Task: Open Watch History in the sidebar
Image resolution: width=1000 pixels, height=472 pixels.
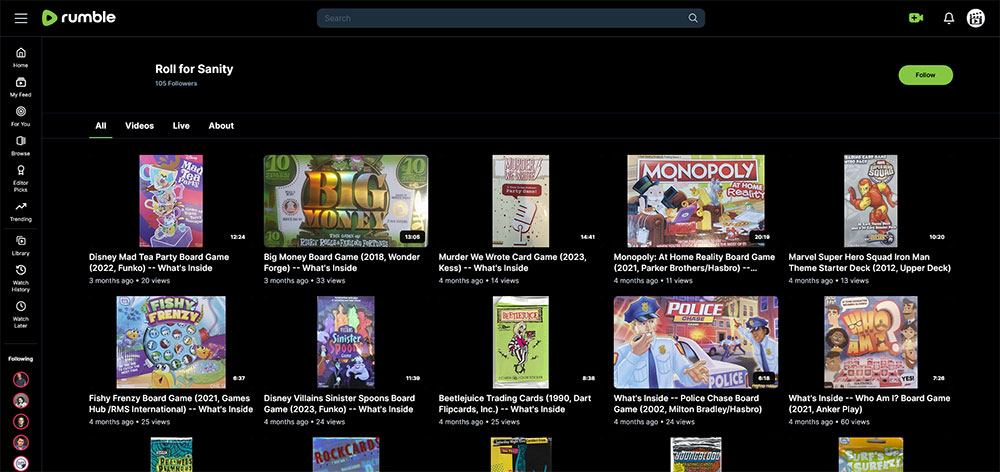Action: [21, 278]
